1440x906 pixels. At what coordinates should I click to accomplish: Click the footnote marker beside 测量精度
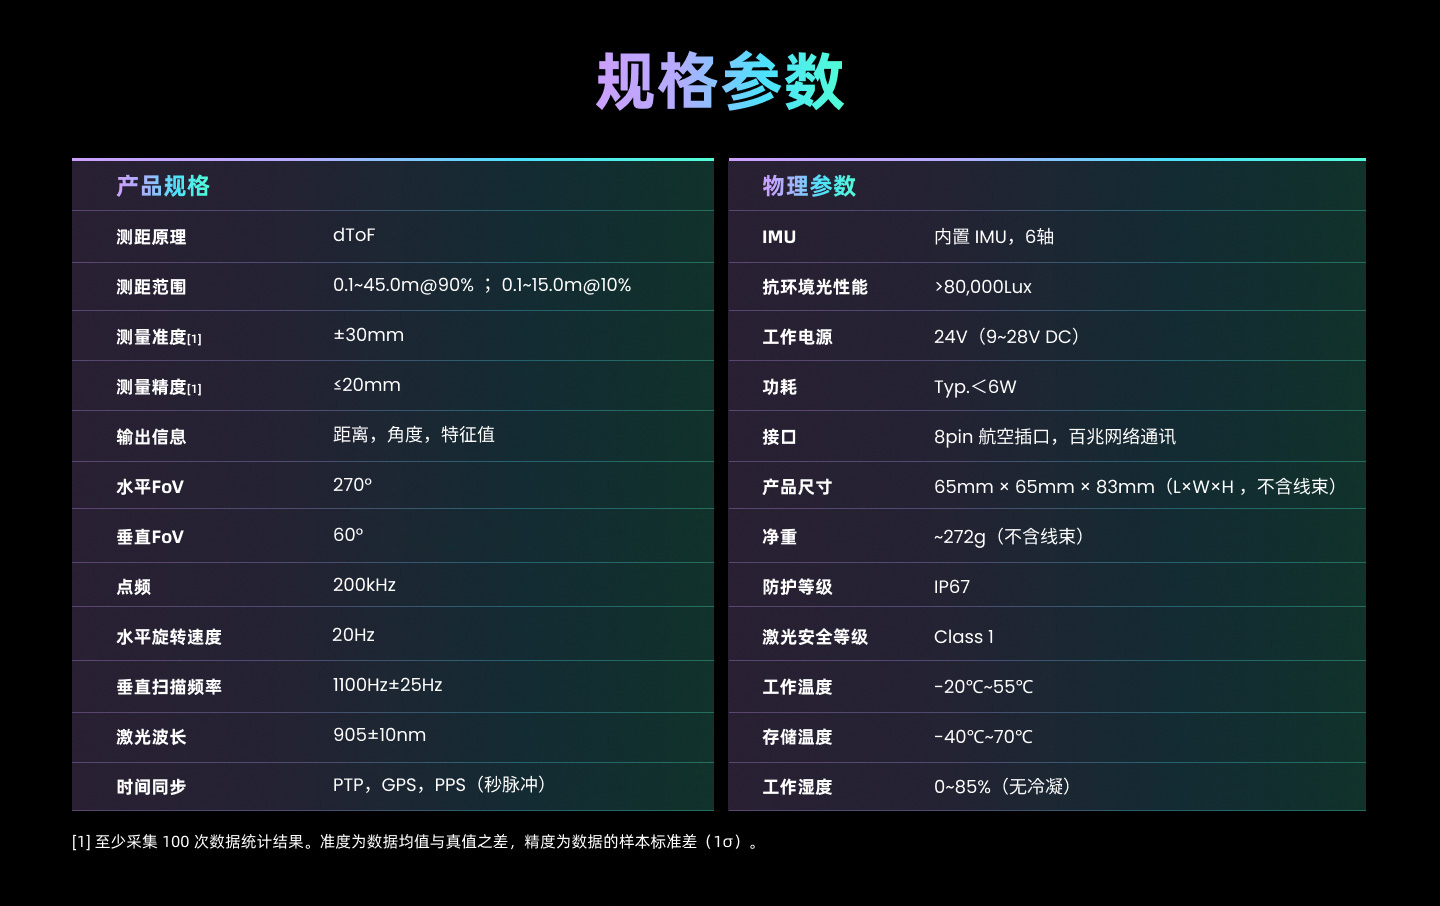pyautogui.click(x=194, y=389)
